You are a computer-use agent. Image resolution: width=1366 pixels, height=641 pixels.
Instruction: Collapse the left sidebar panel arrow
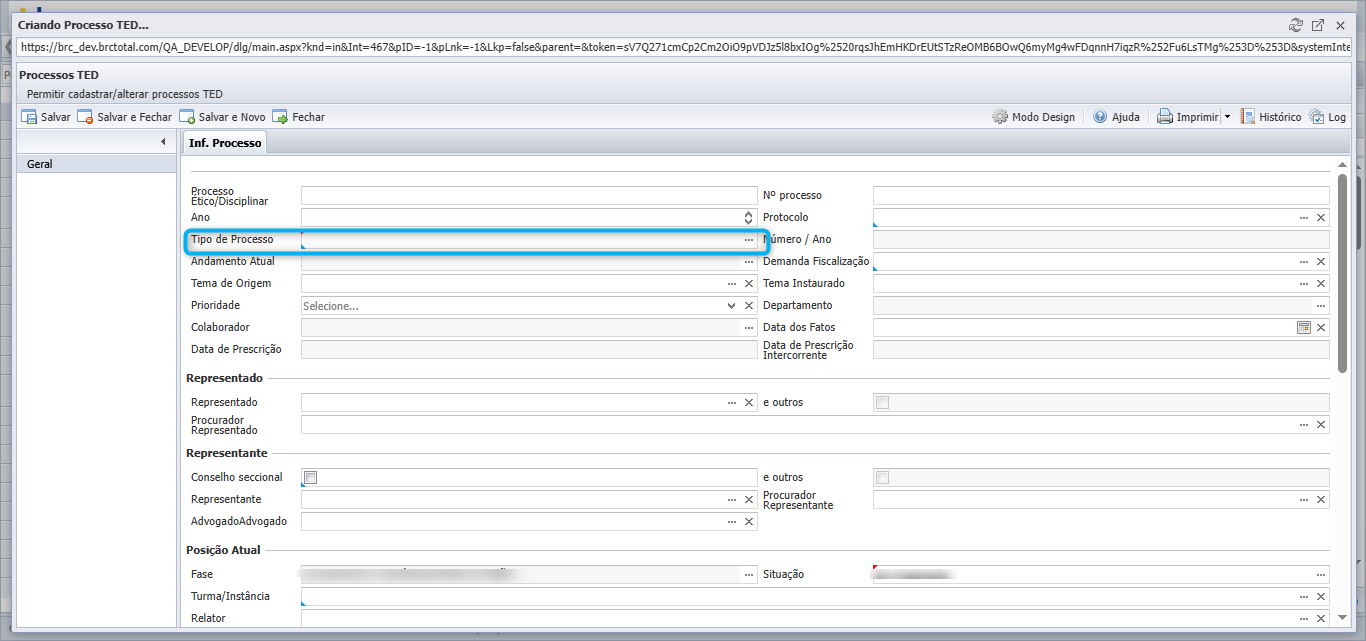point(163,142)
